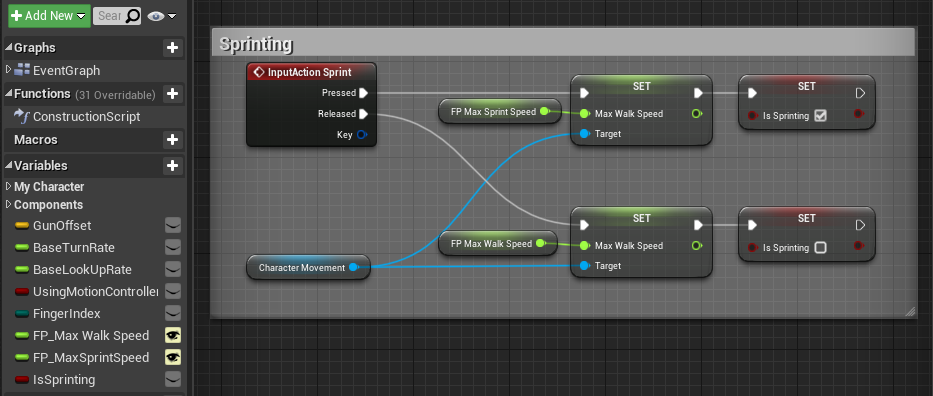The width and height of the screenshot is (933, 396).
Task: Select the UsingMotionController variable
Action: coord(95,292)
